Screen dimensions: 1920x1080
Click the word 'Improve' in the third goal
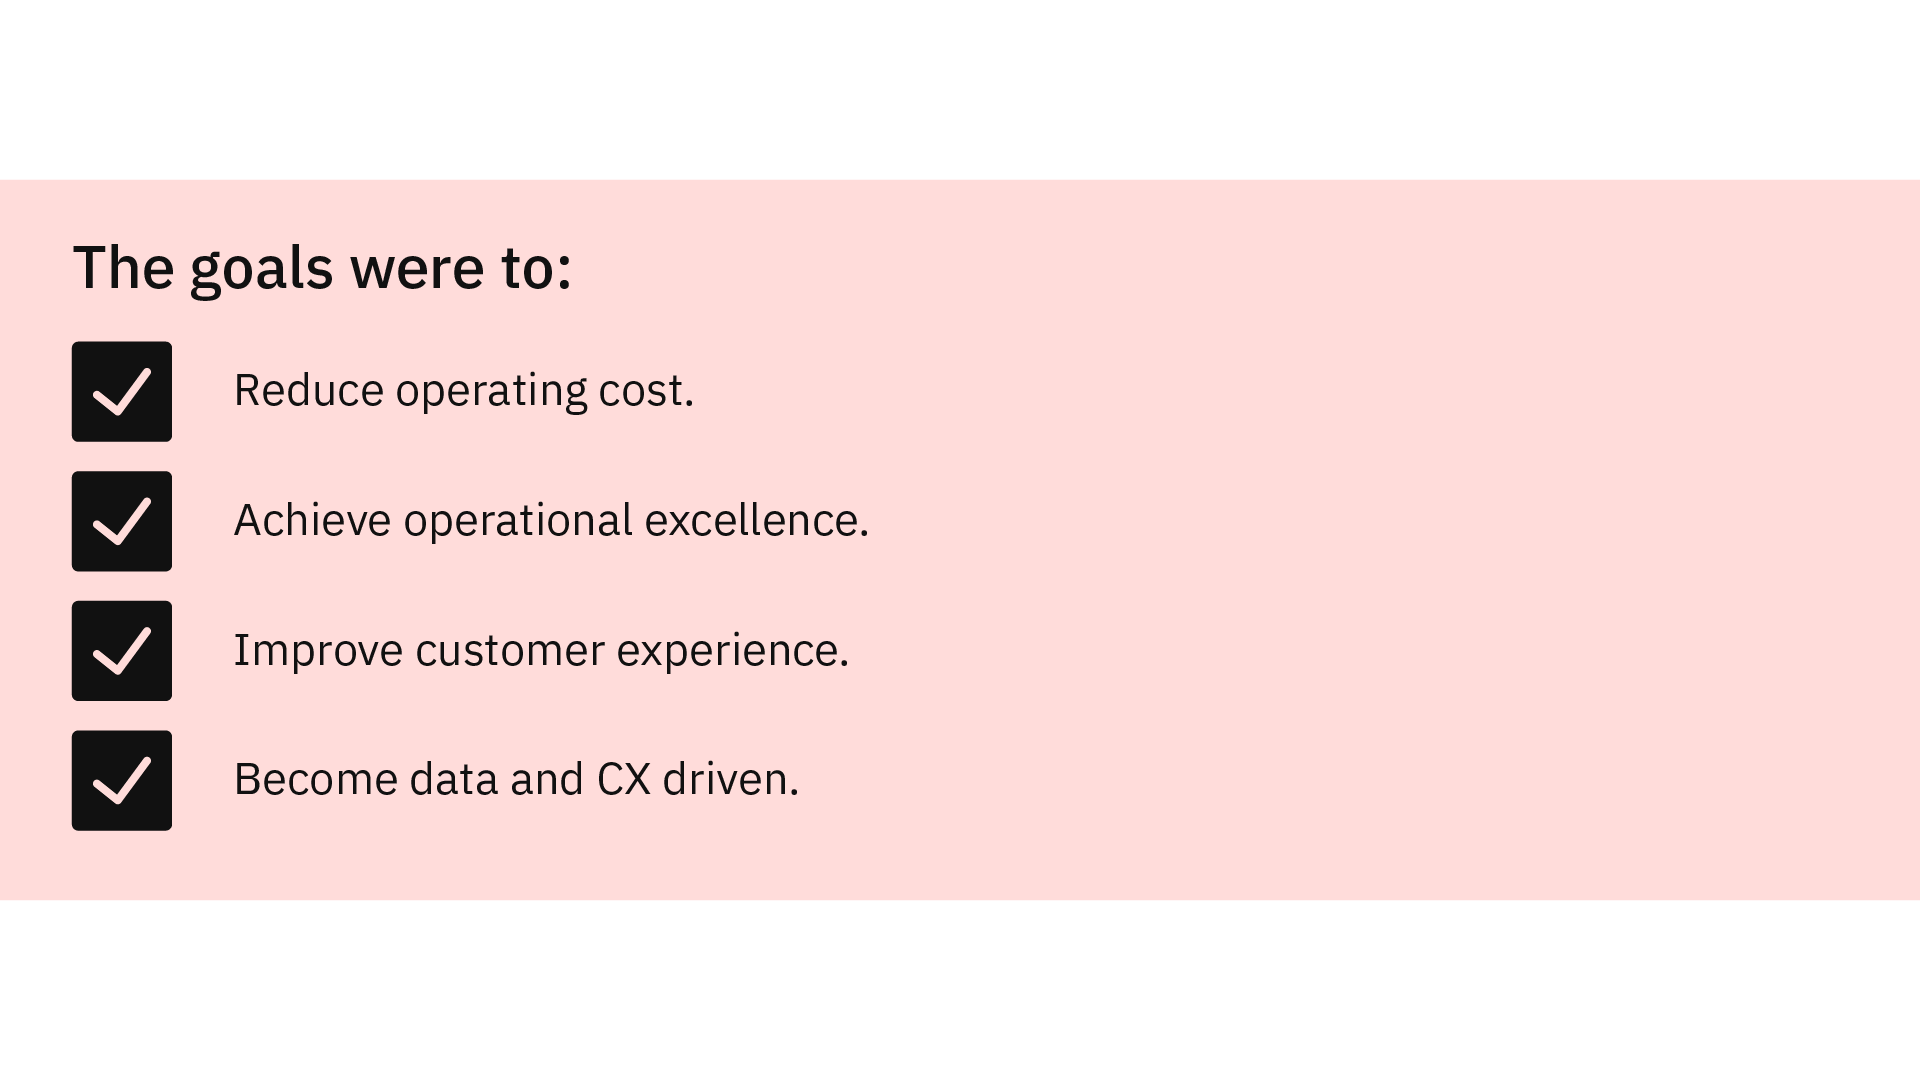click(x=318, y=652)
